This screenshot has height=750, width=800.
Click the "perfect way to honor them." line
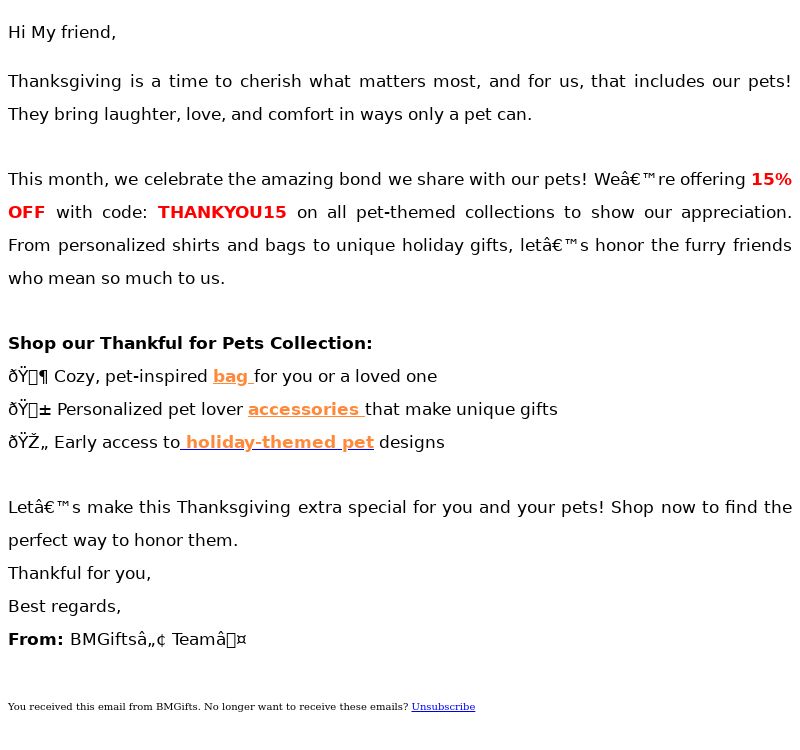pos(123,540)
